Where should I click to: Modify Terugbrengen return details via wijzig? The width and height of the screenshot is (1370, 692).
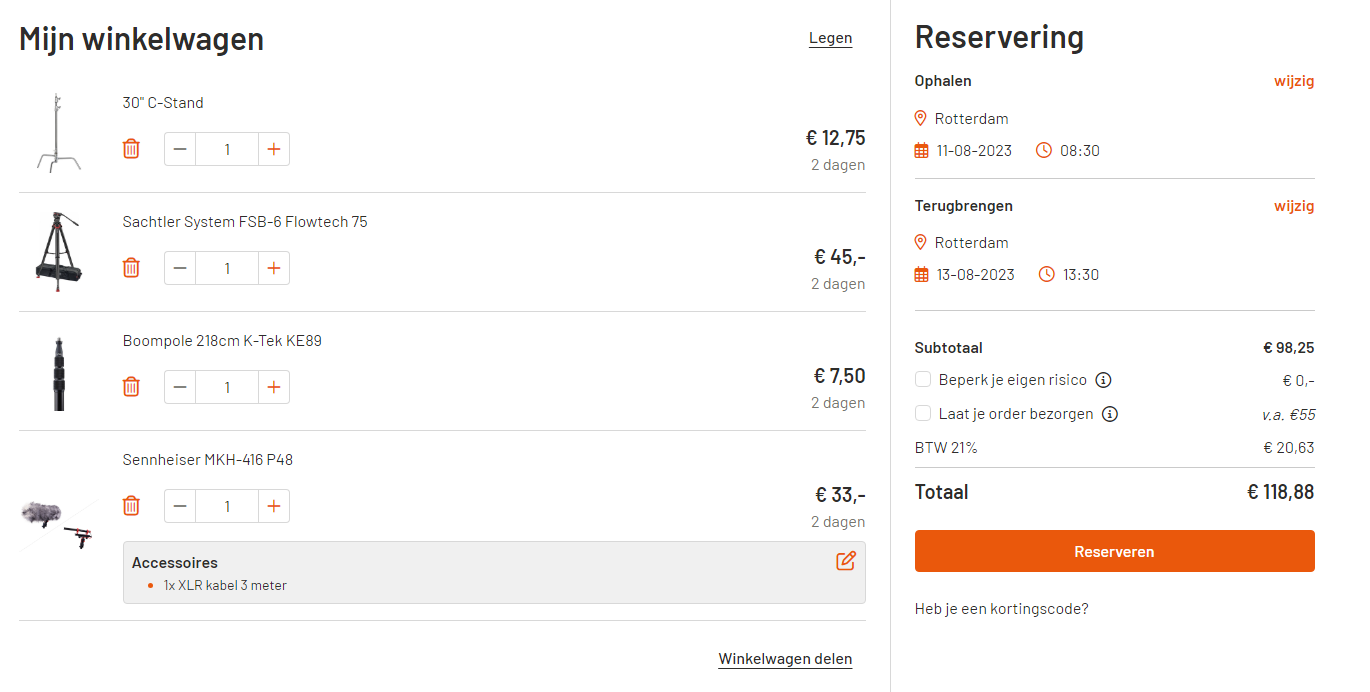click(x=1294, y=206)
